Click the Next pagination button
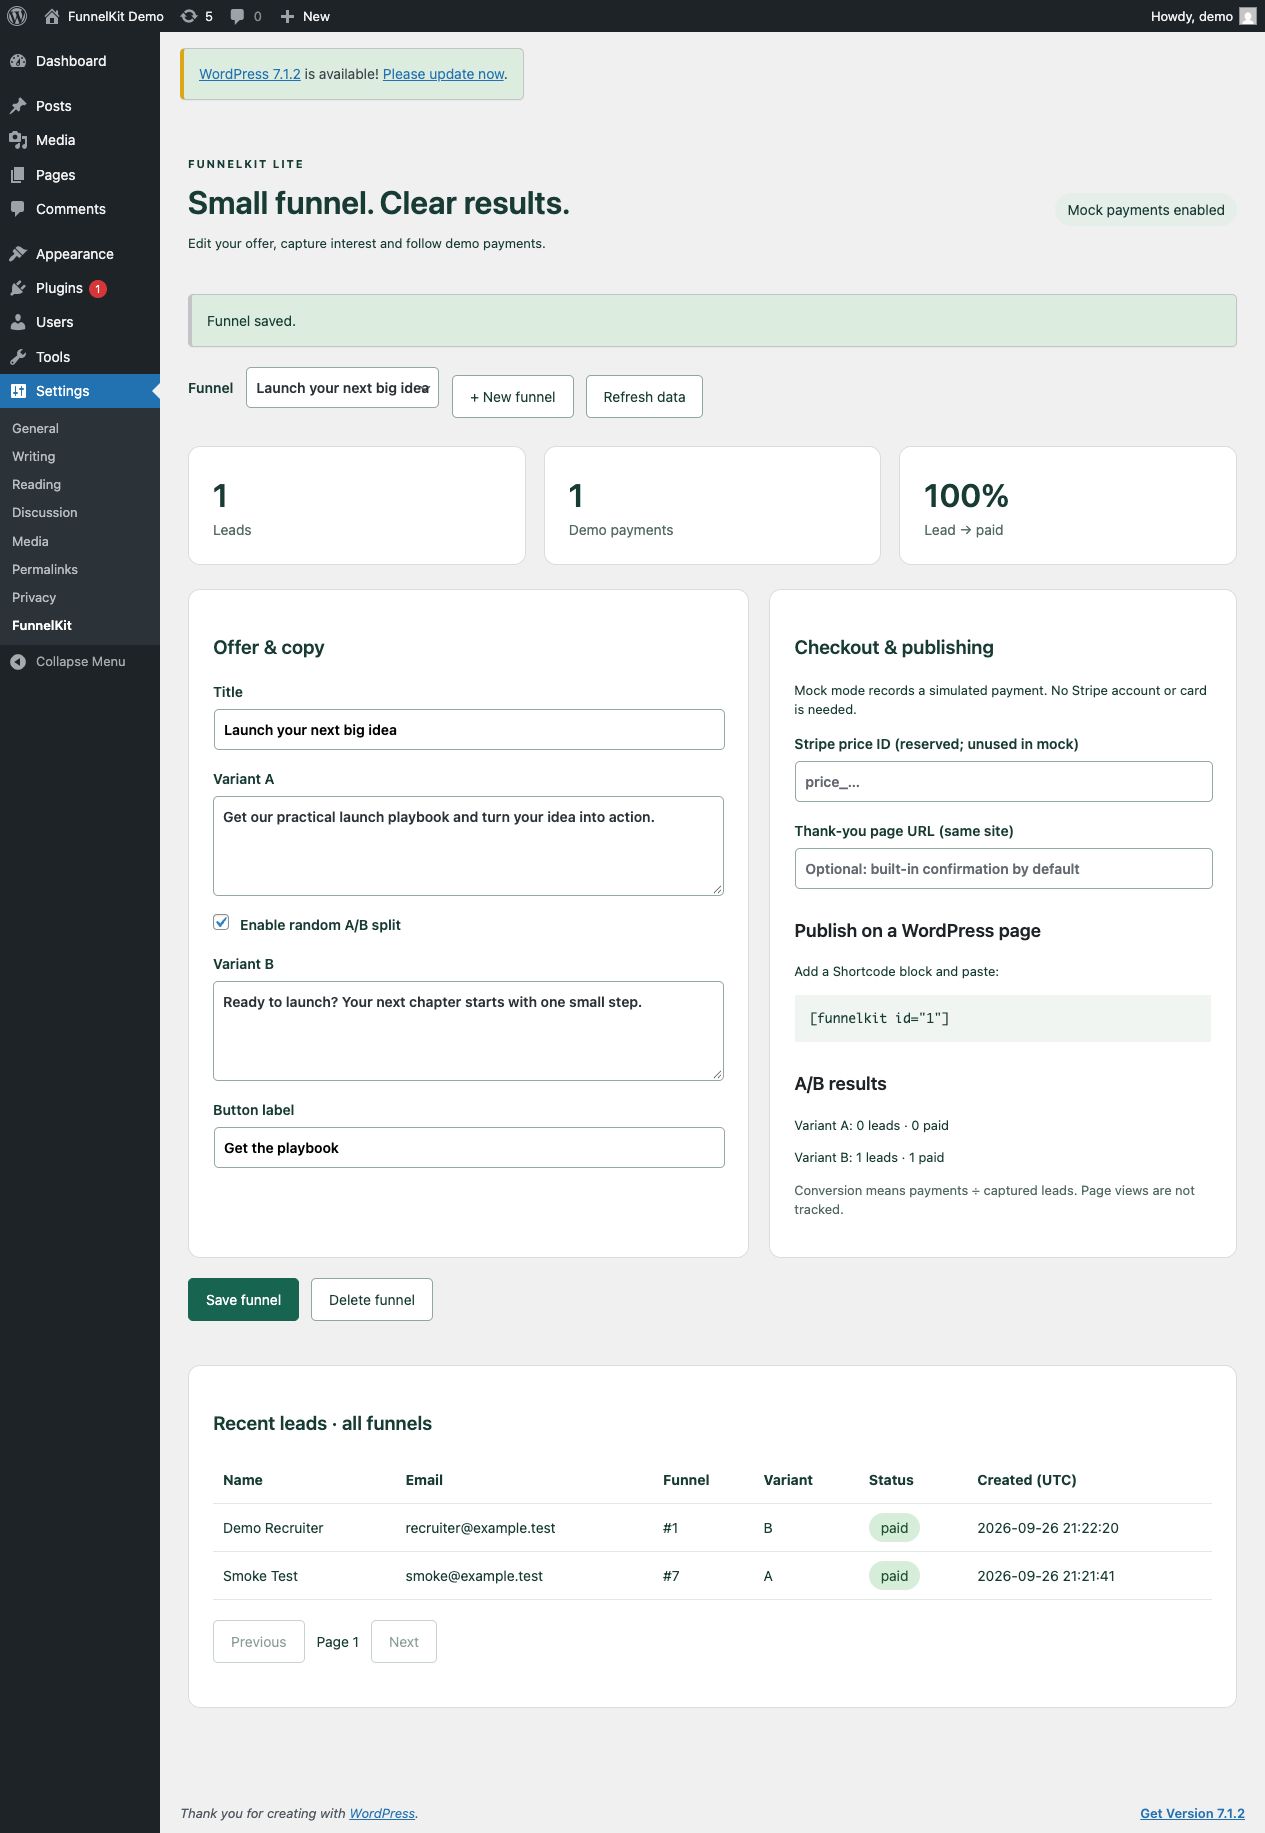The height and width of the screenshot is (1833, 1265). pos(404,1642)
